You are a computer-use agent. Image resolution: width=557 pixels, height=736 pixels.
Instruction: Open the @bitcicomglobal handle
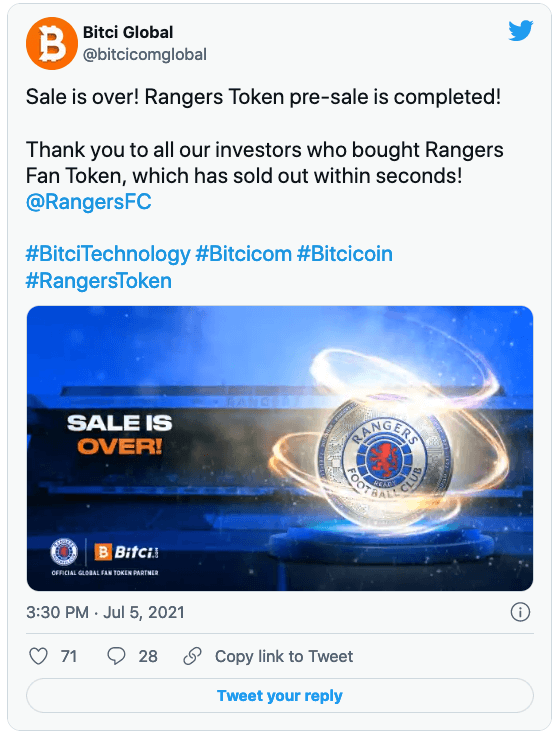[x=145, y=54]
